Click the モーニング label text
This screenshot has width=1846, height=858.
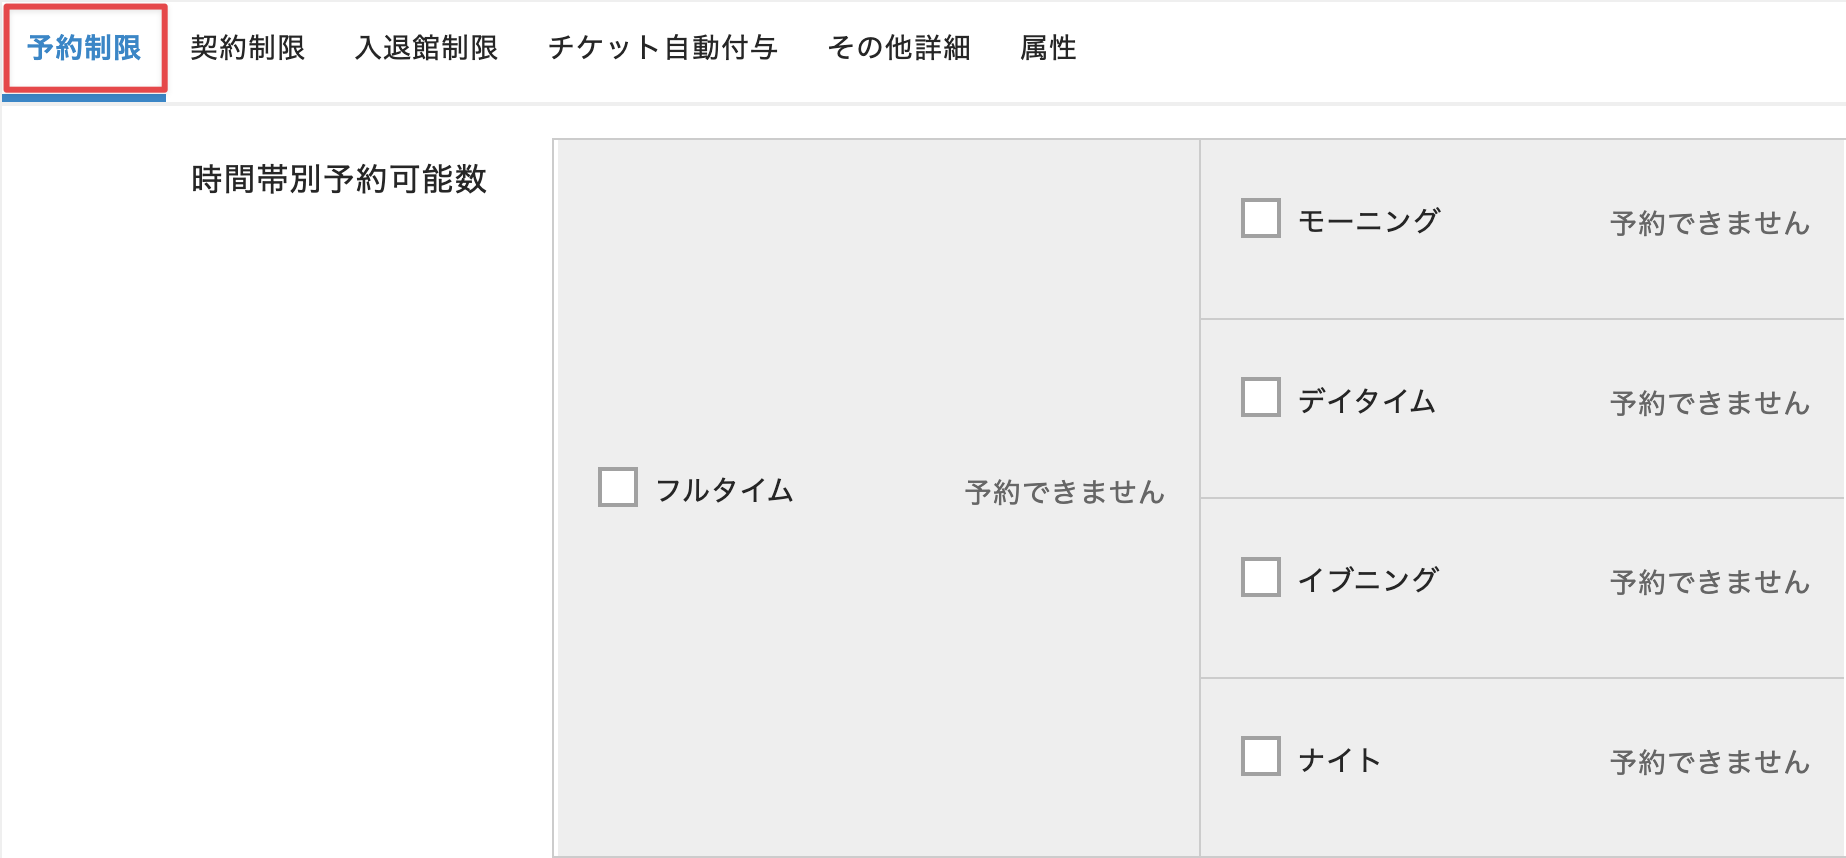1368,221
